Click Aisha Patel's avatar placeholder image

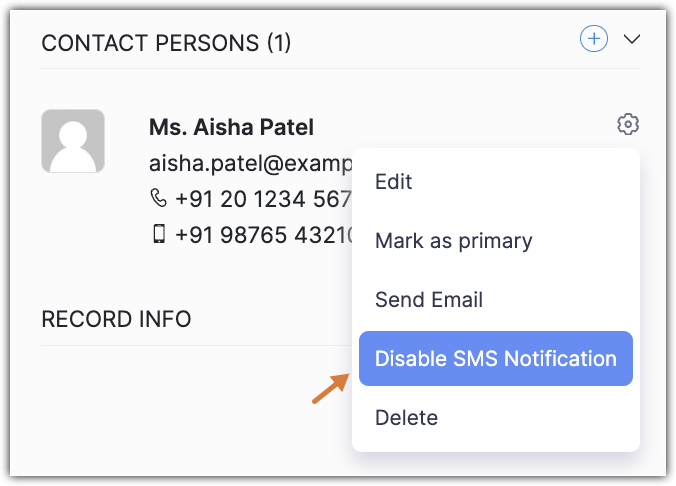73,141
